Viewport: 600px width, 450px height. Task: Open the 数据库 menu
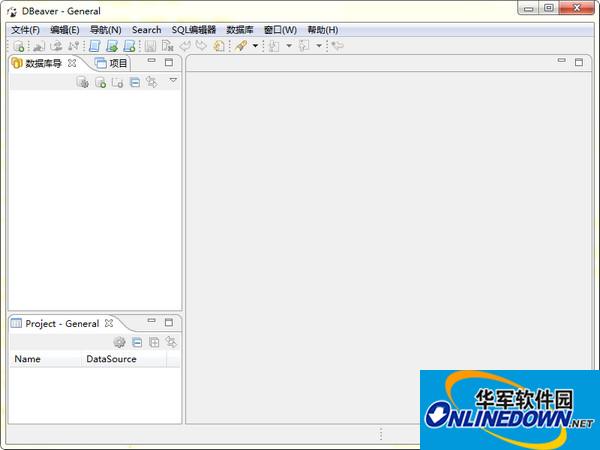240,30
